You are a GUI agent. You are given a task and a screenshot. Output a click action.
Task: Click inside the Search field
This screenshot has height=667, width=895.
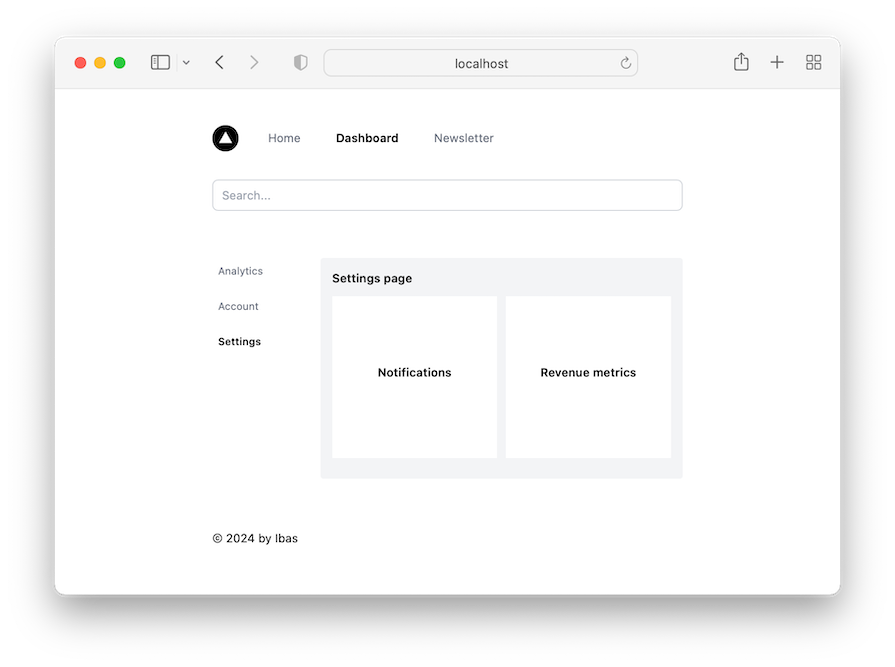447,195
